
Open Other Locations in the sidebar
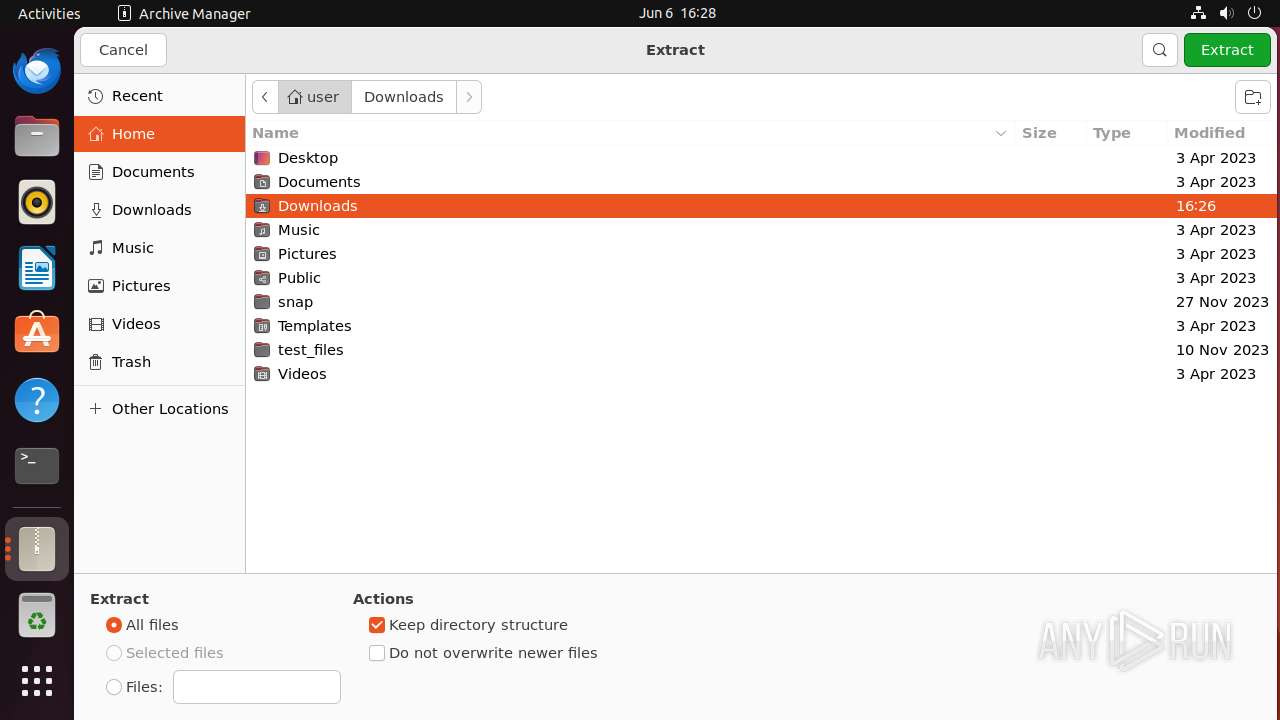[160, 409]
